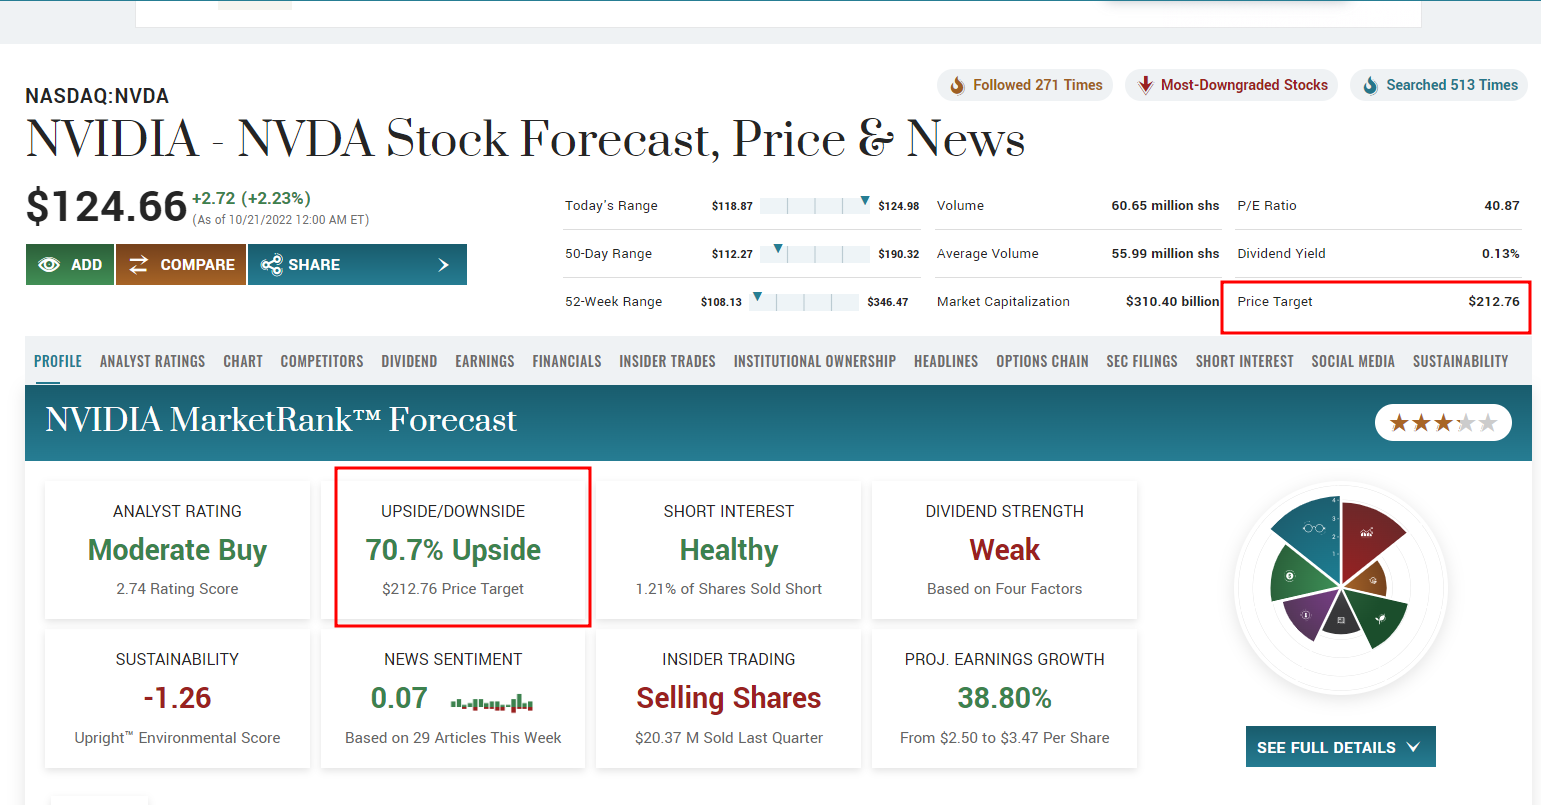View the FINANCIALS tab
The image size is (1541, 805).
point(567,361)
